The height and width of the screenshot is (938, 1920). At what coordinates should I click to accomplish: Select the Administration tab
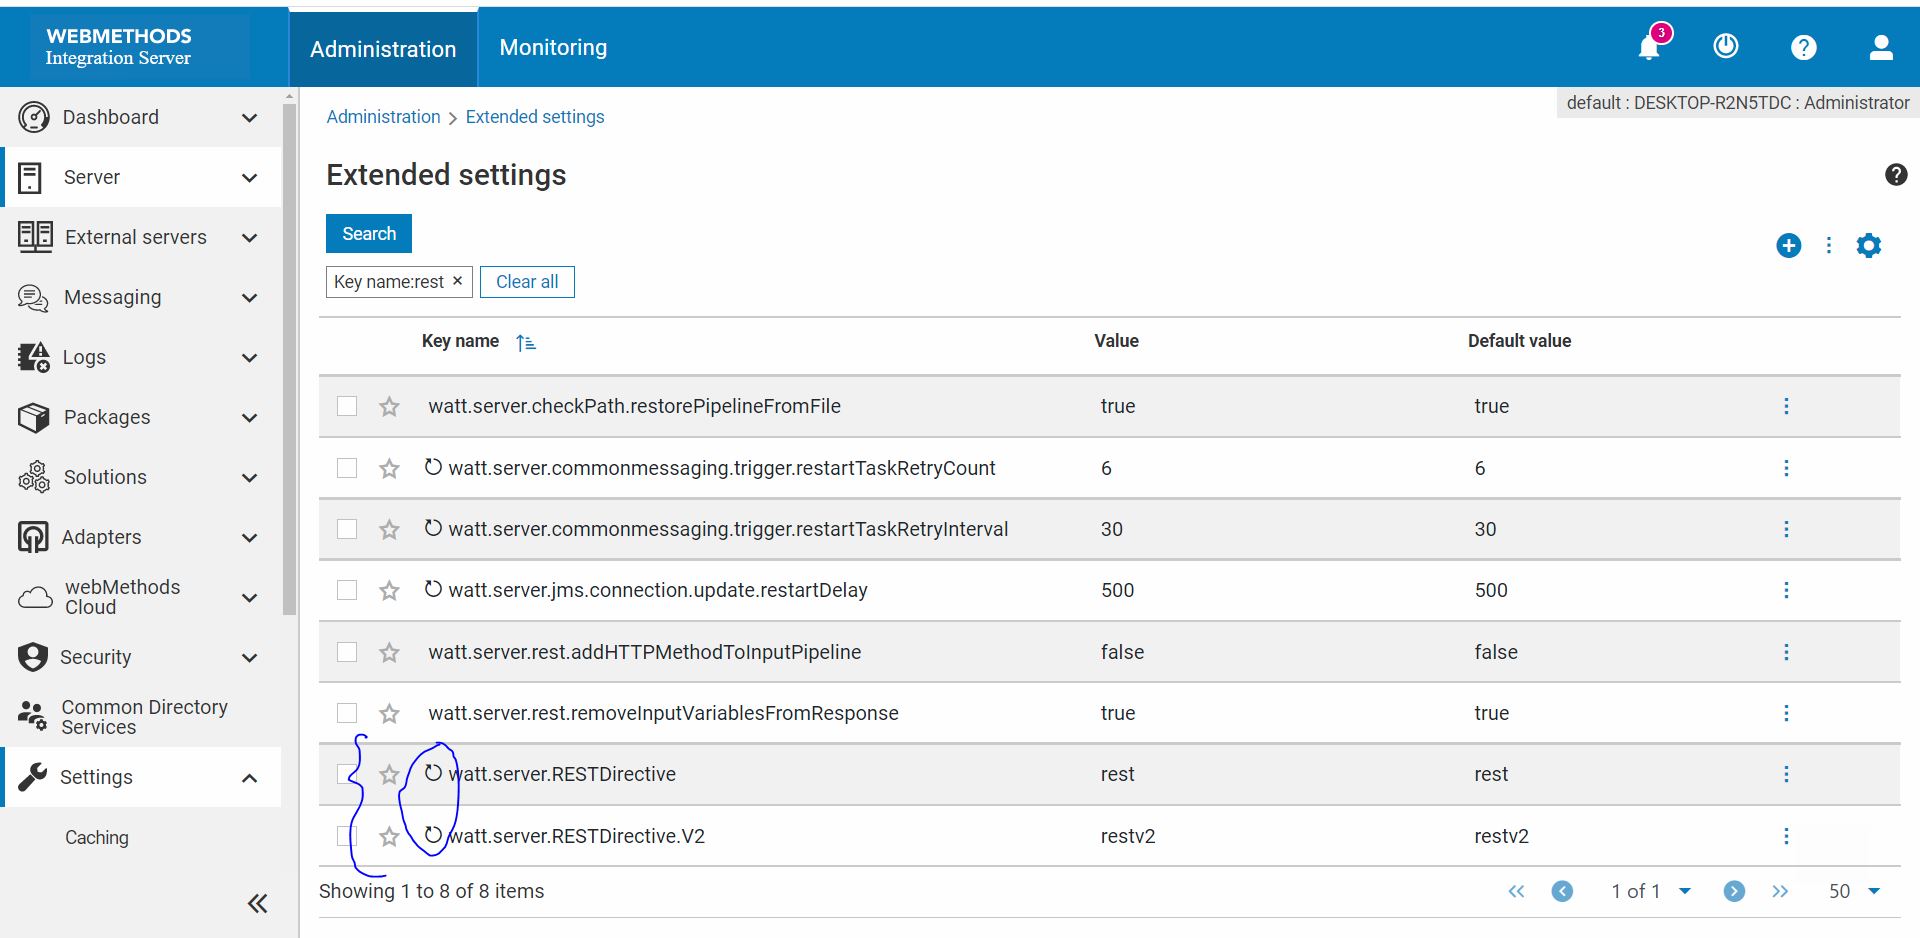[x=383, y=48]
